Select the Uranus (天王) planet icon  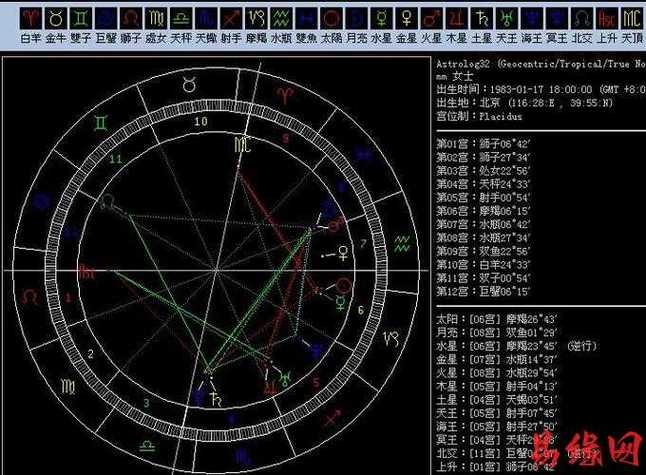point(507,19)
